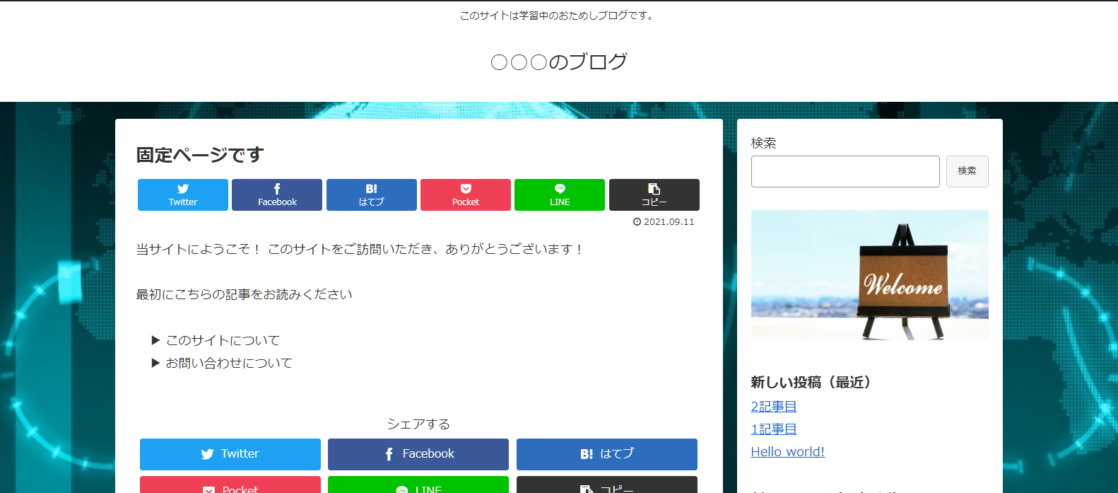Open the 1記事目 post link
This screenshot has width=1118, height=493.
click(x=774, y=430)
